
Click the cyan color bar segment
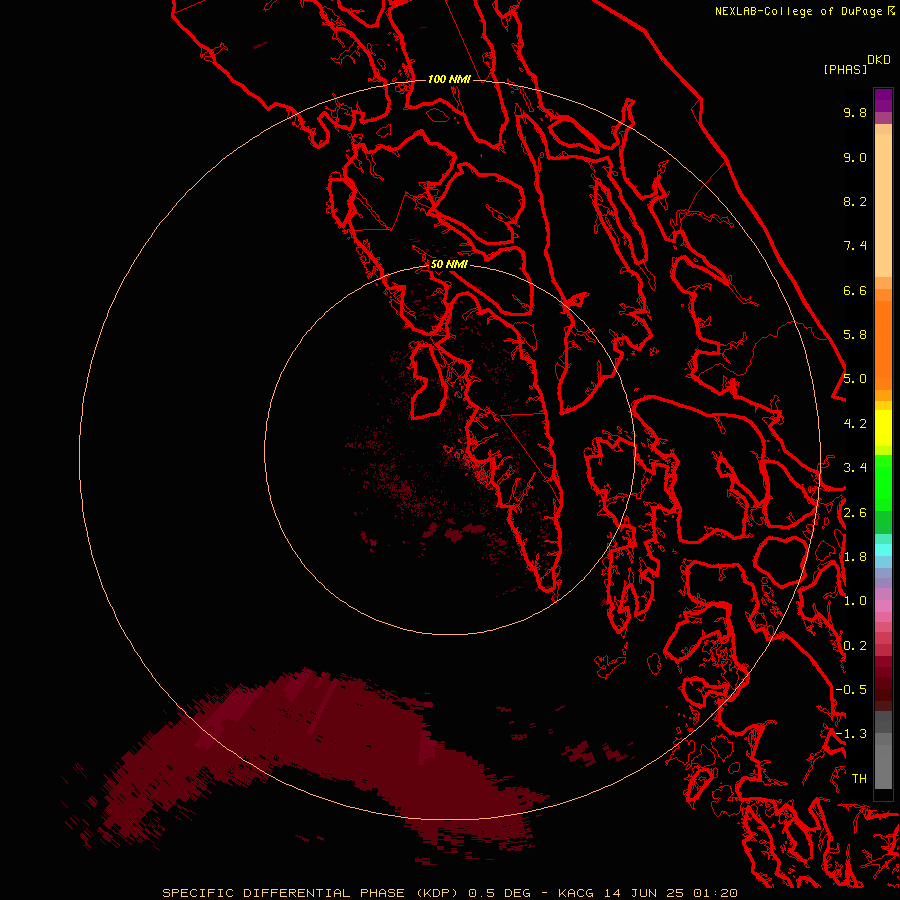[883, 550]
